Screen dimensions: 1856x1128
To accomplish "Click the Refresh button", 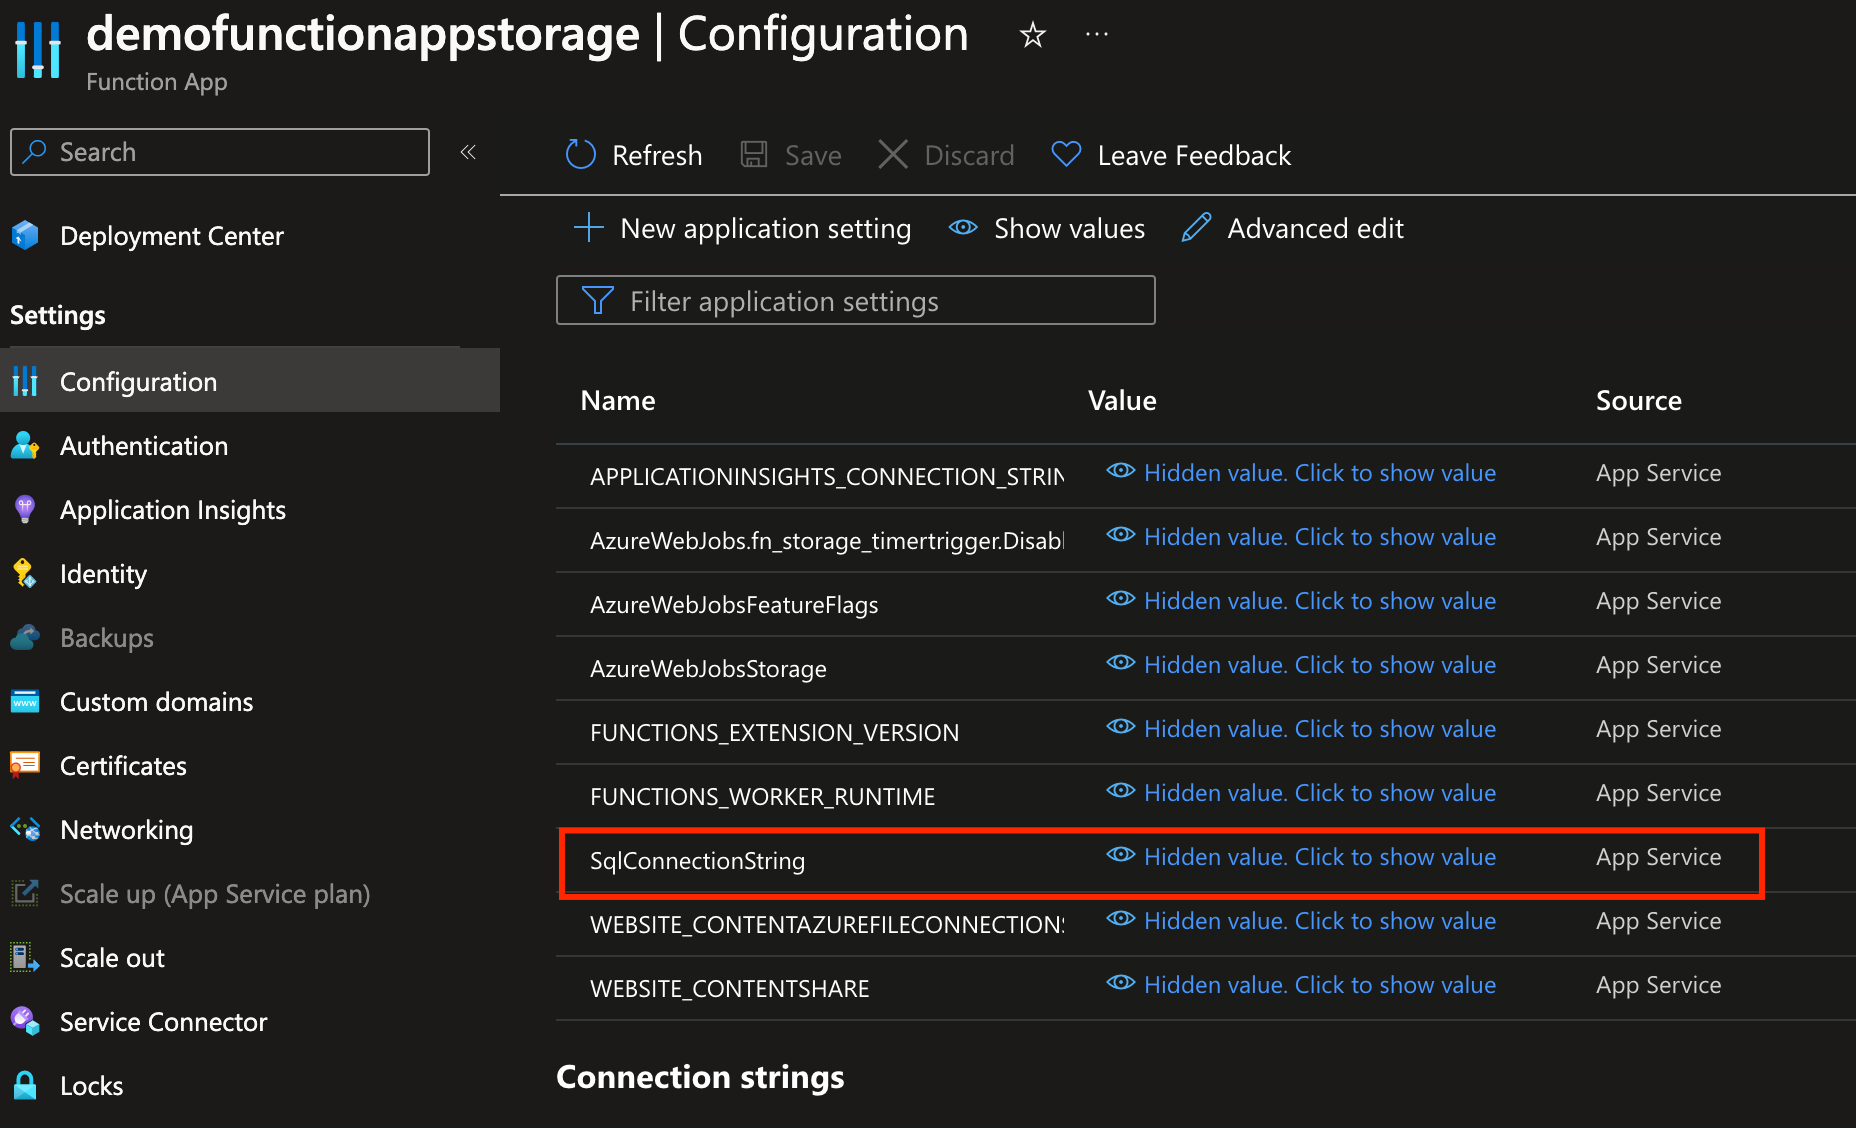I will pyautogui.click(x=634, y=155).
